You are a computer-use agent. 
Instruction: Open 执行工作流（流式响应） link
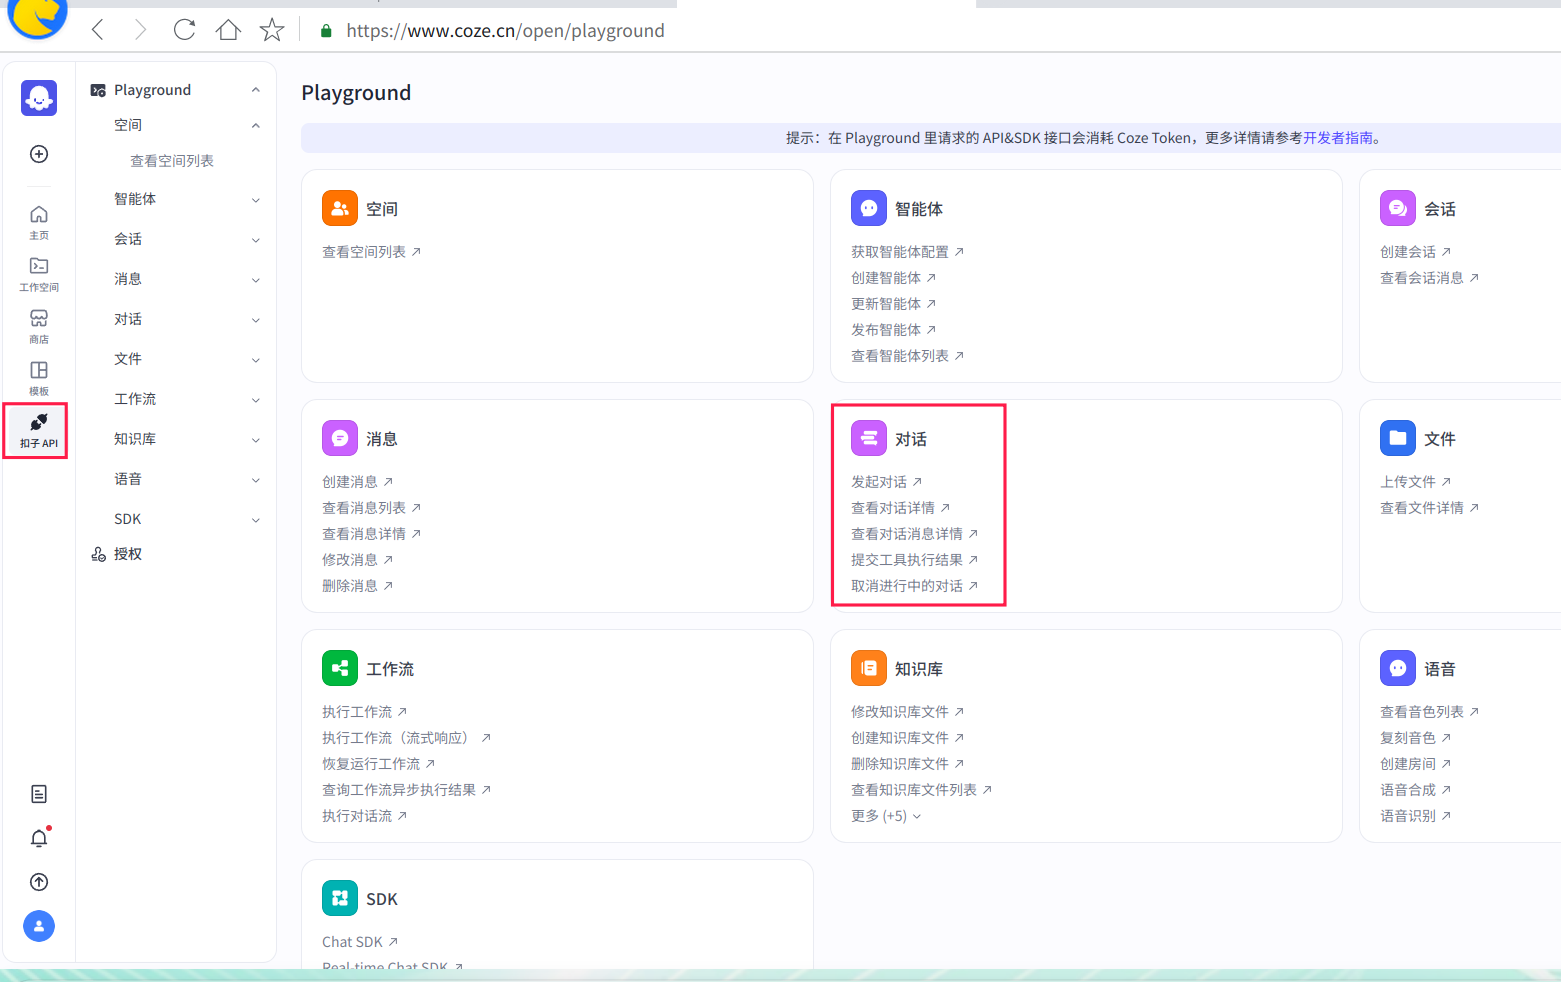406,738
